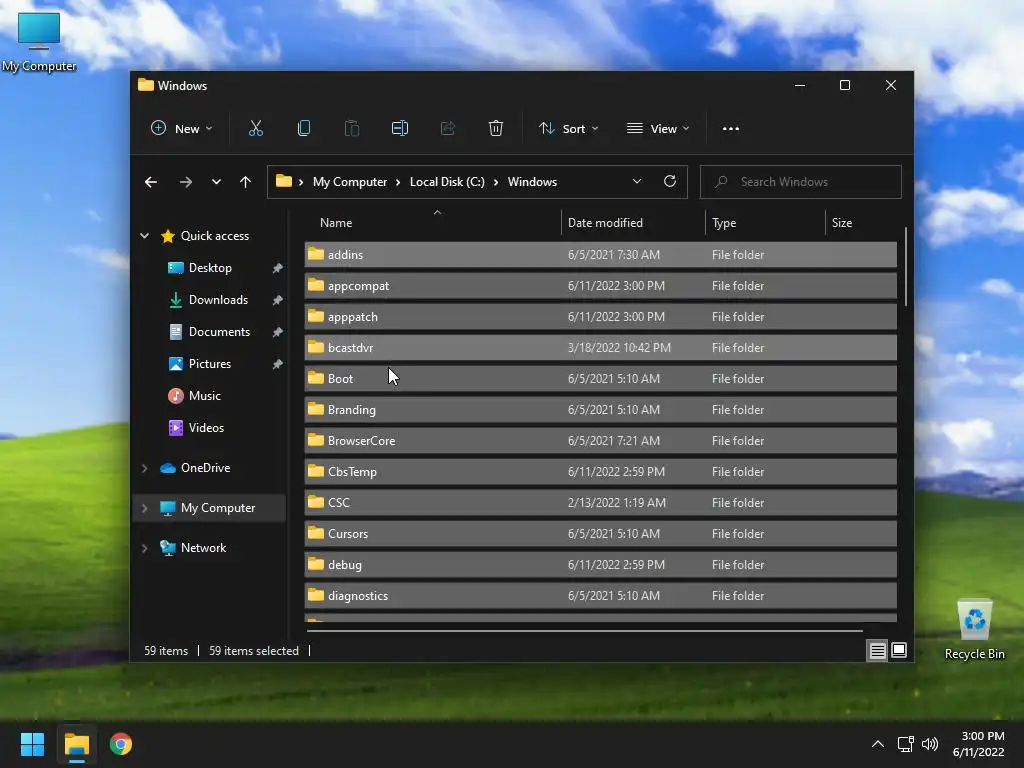The image size is (1024, 768).
Task: Open recent locations chevron dropdown
Action: [x=216, y=182]
